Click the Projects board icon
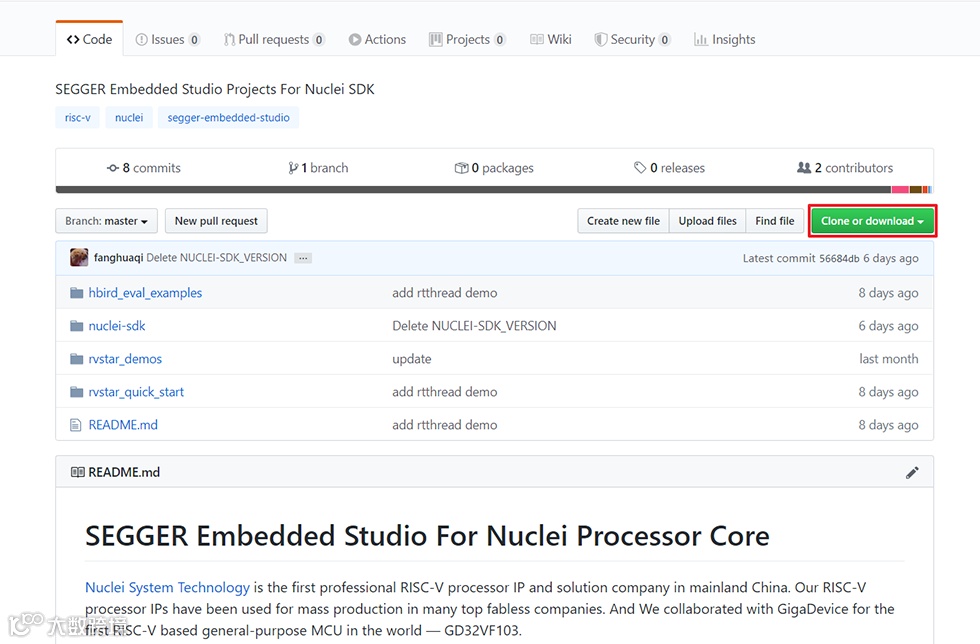The width and height of the screenshot is (980, 644). 436,39
